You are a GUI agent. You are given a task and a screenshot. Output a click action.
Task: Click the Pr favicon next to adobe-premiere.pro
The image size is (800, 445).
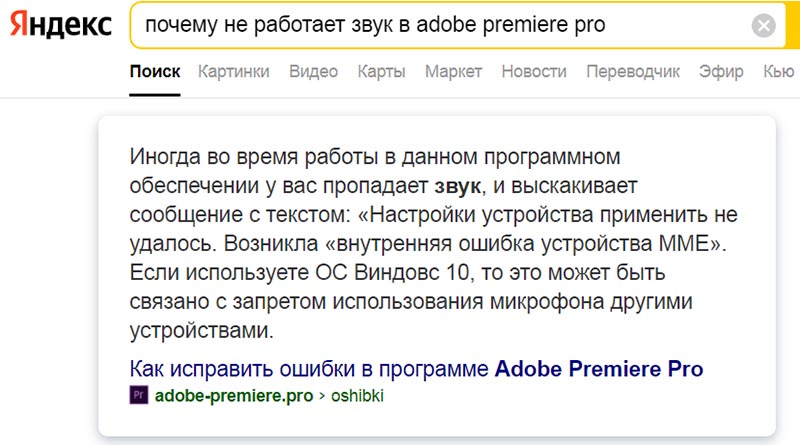[x=139, y=395]
